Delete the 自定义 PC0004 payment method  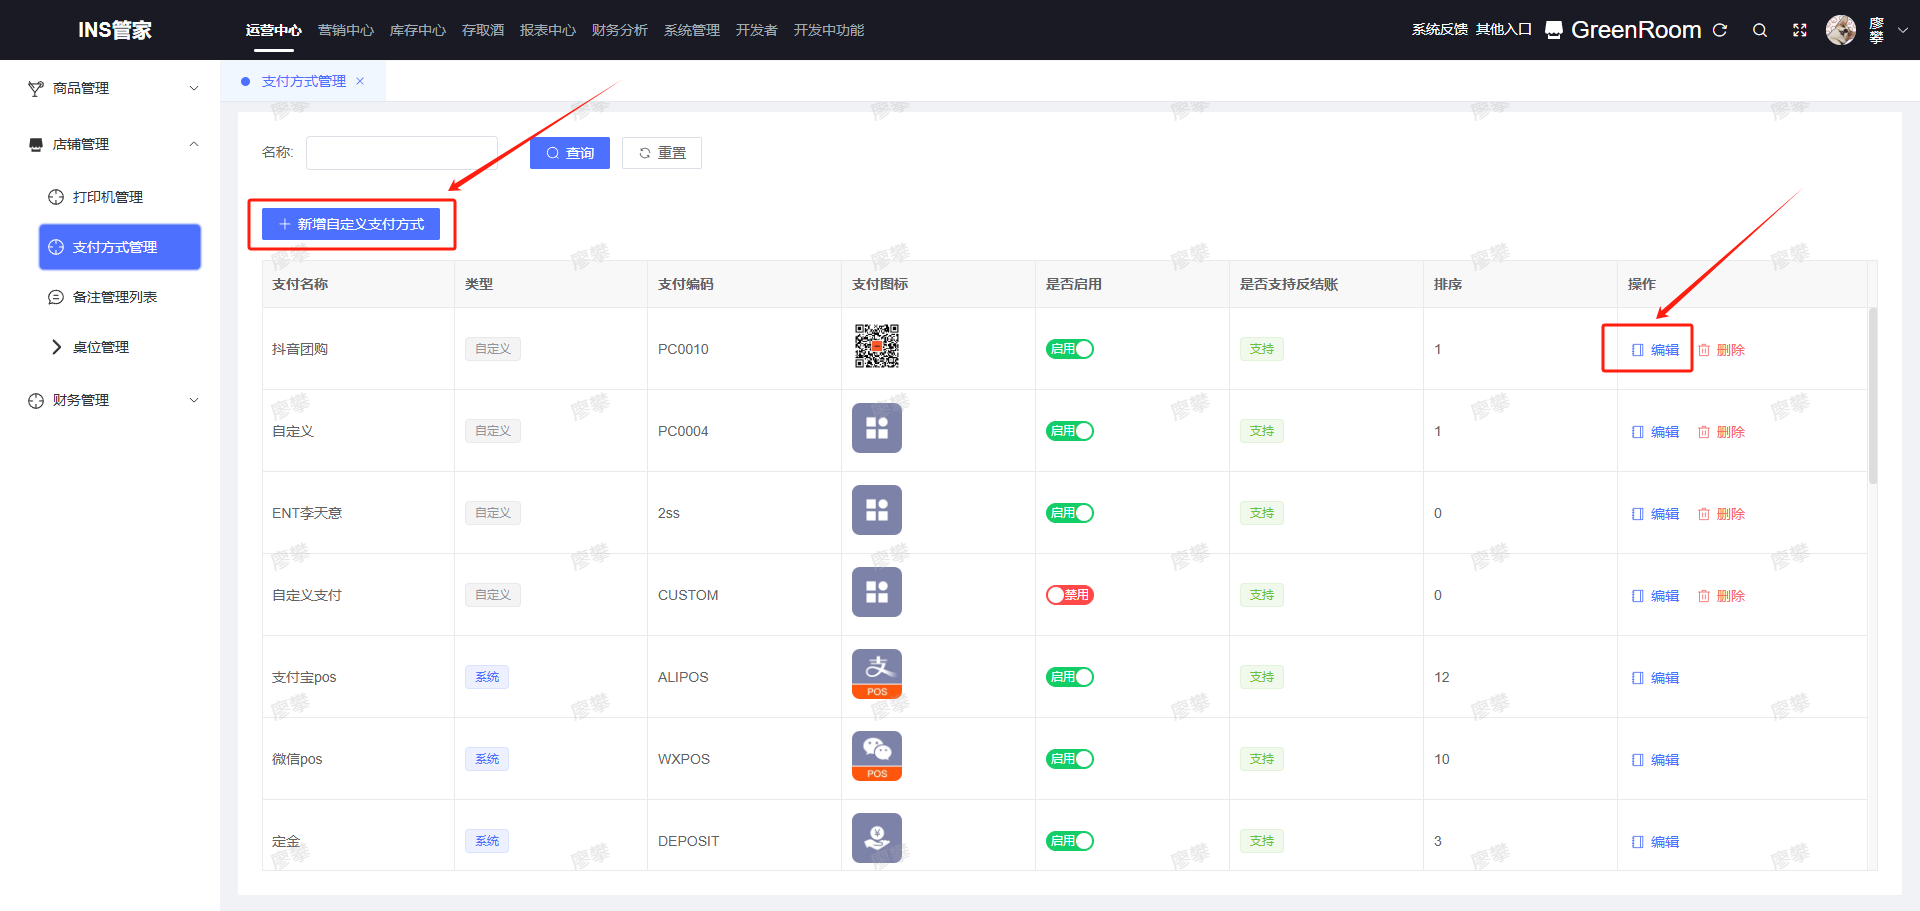1721,432
